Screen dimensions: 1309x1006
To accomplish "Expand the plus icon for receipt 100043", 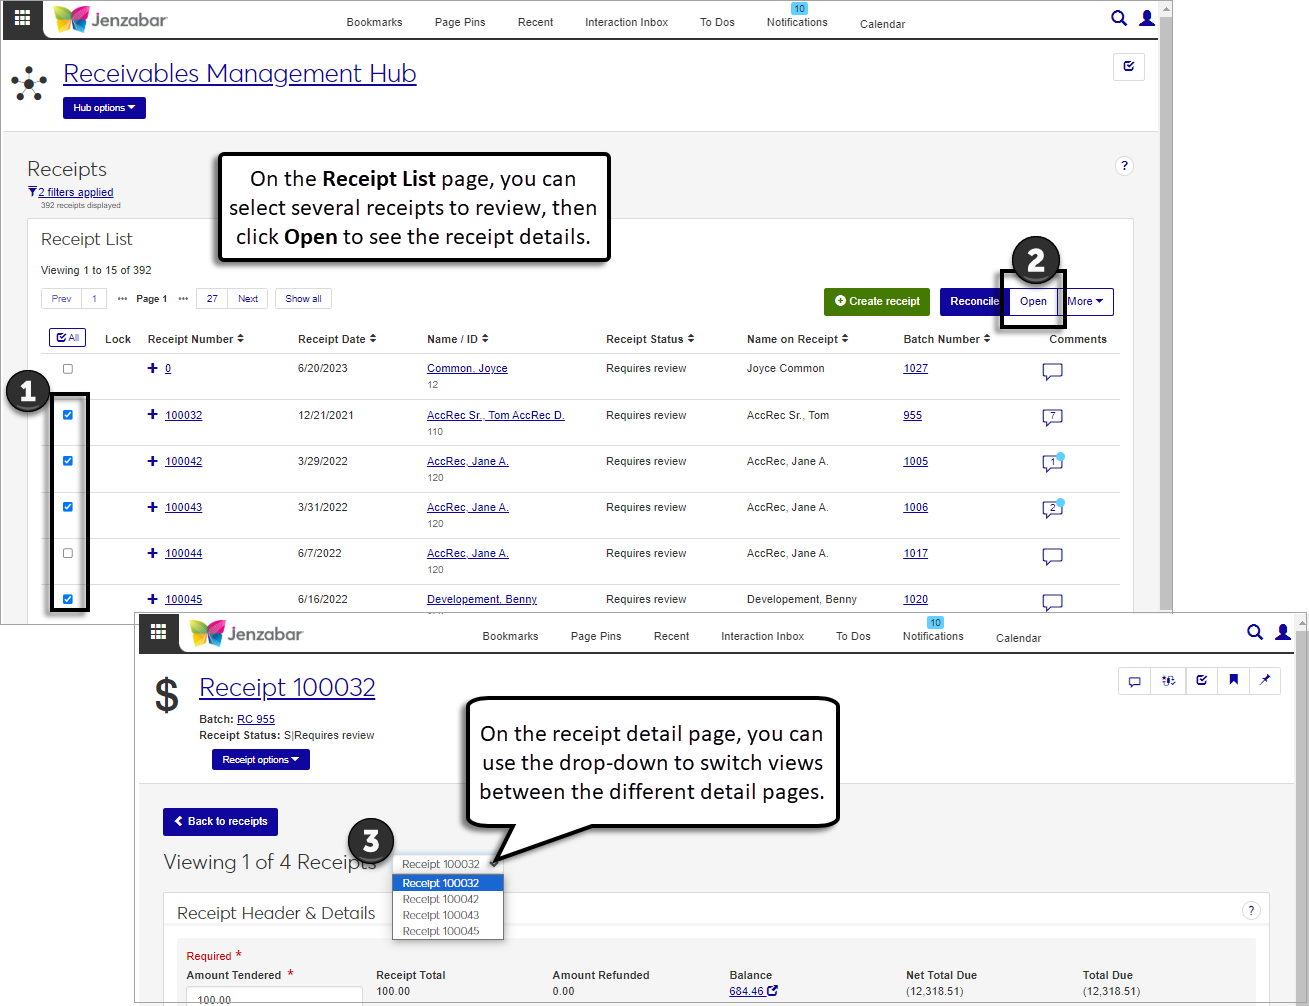I will click(x=152, y=506).
